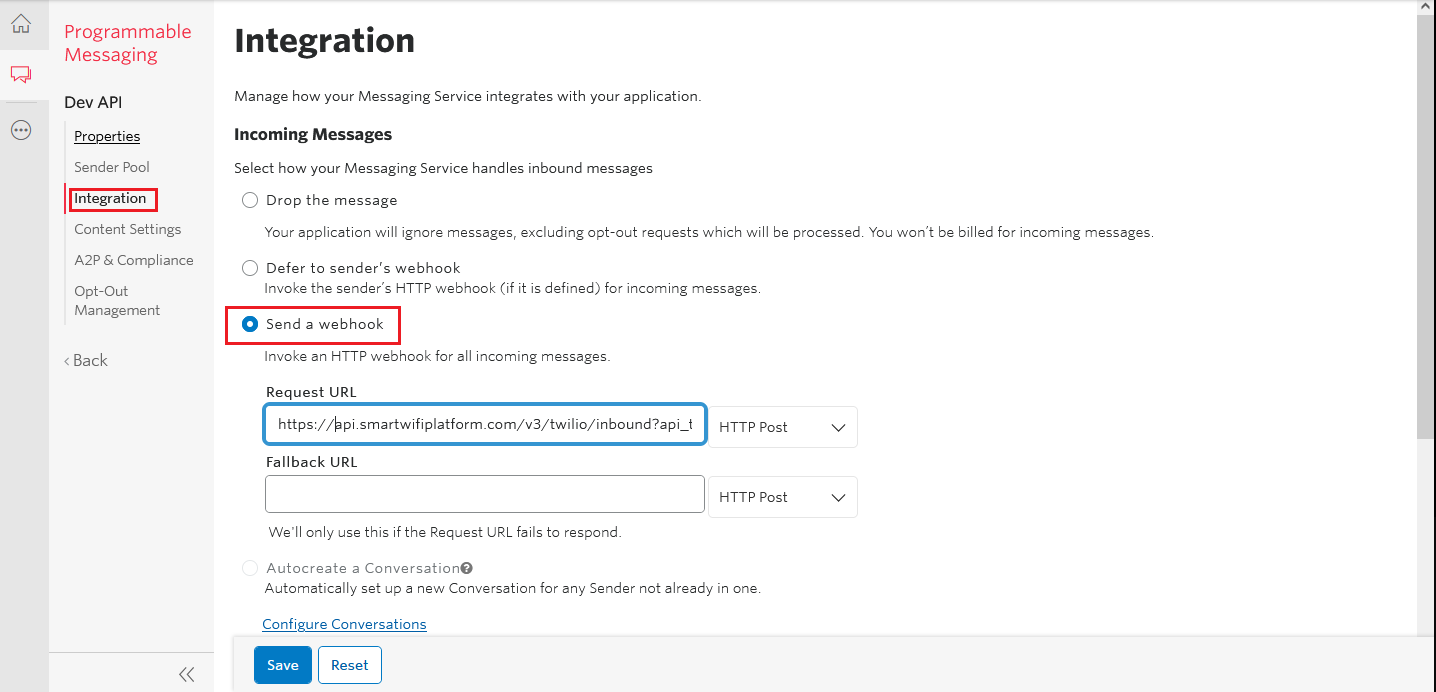Select Drop the message radio button

(x=250, y=200)
